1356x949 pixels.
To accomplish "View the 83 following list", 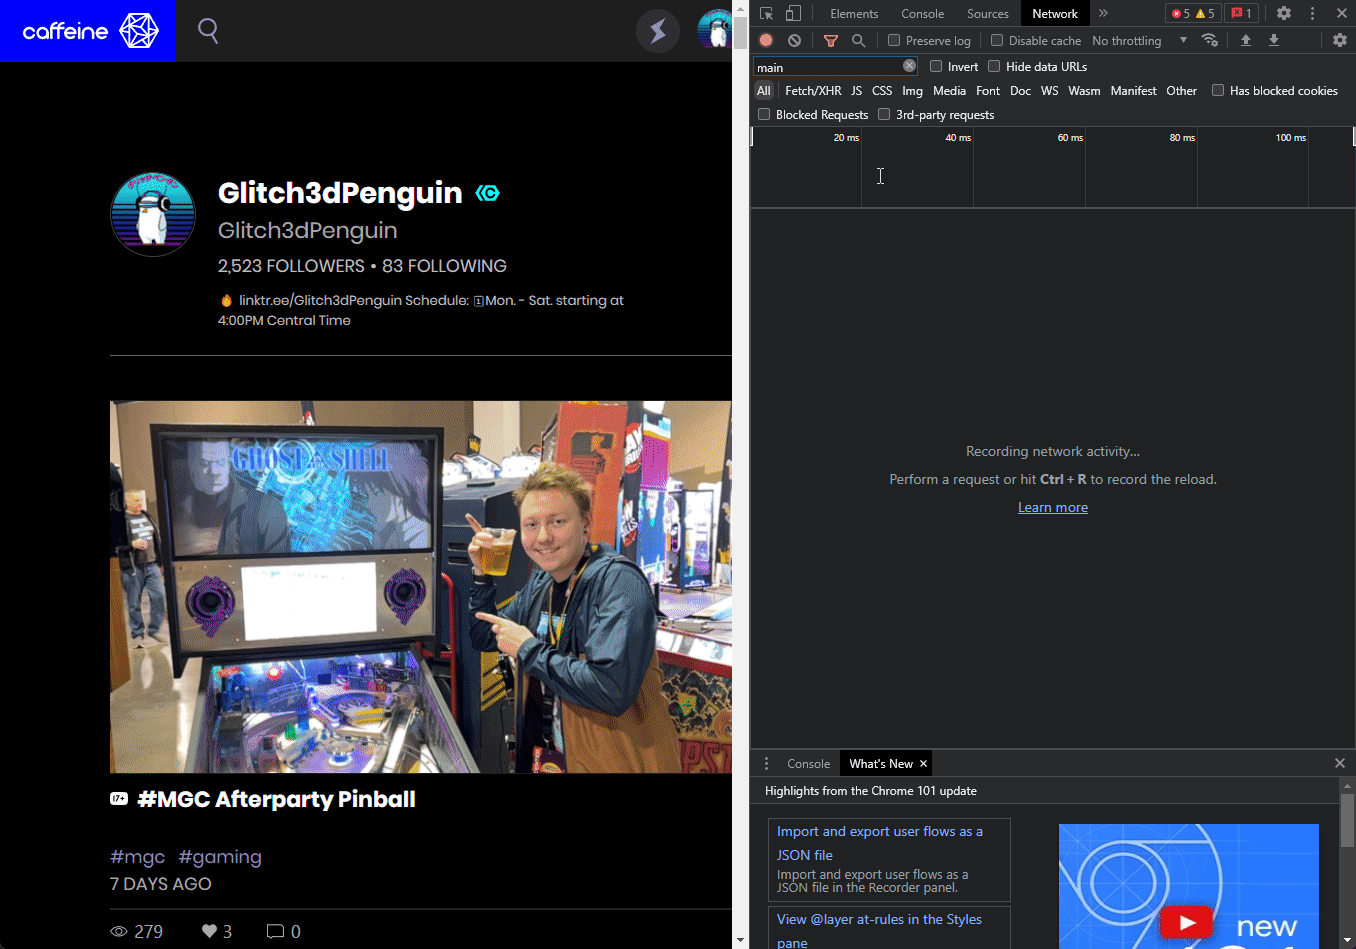I will tap(444, 266).
